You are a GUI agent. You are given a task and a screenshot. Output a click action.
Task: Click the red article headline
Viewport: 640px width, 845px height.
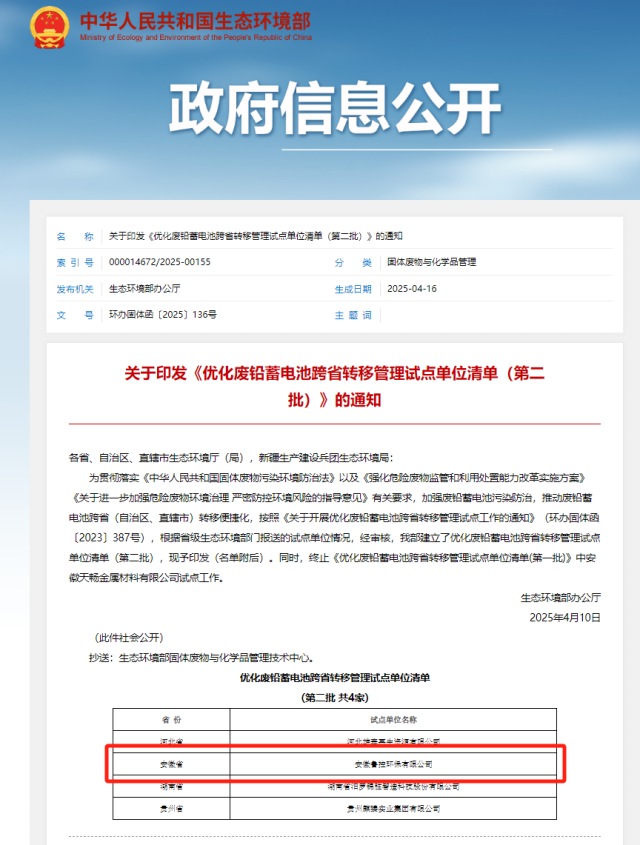334,385
